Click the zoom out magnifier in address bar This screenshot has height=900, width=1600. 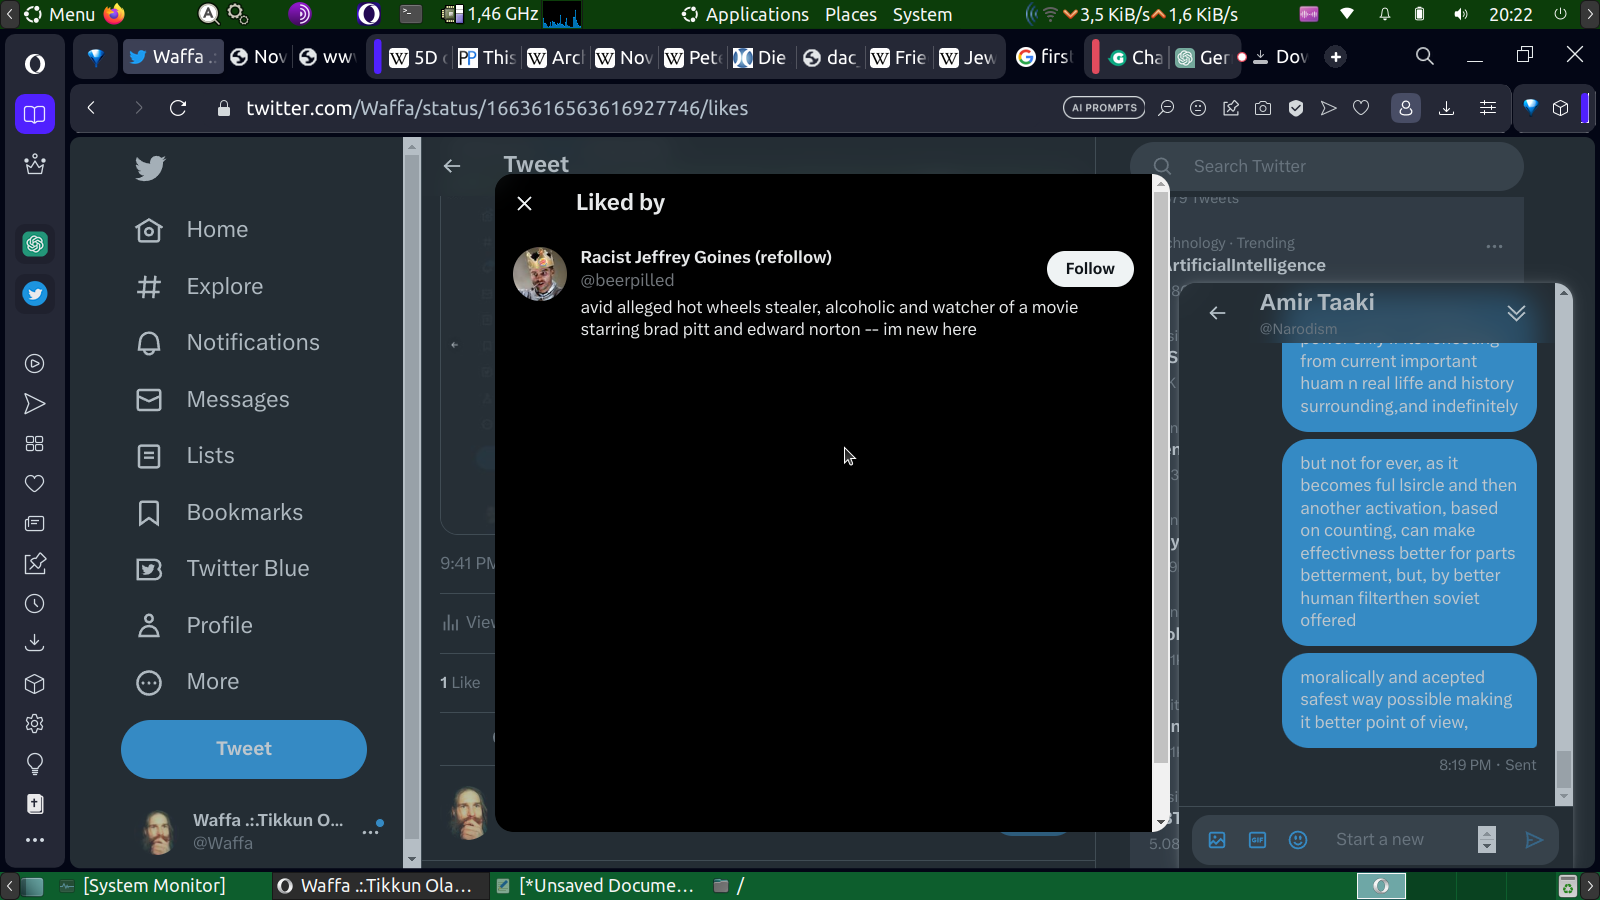point(1166,108)
